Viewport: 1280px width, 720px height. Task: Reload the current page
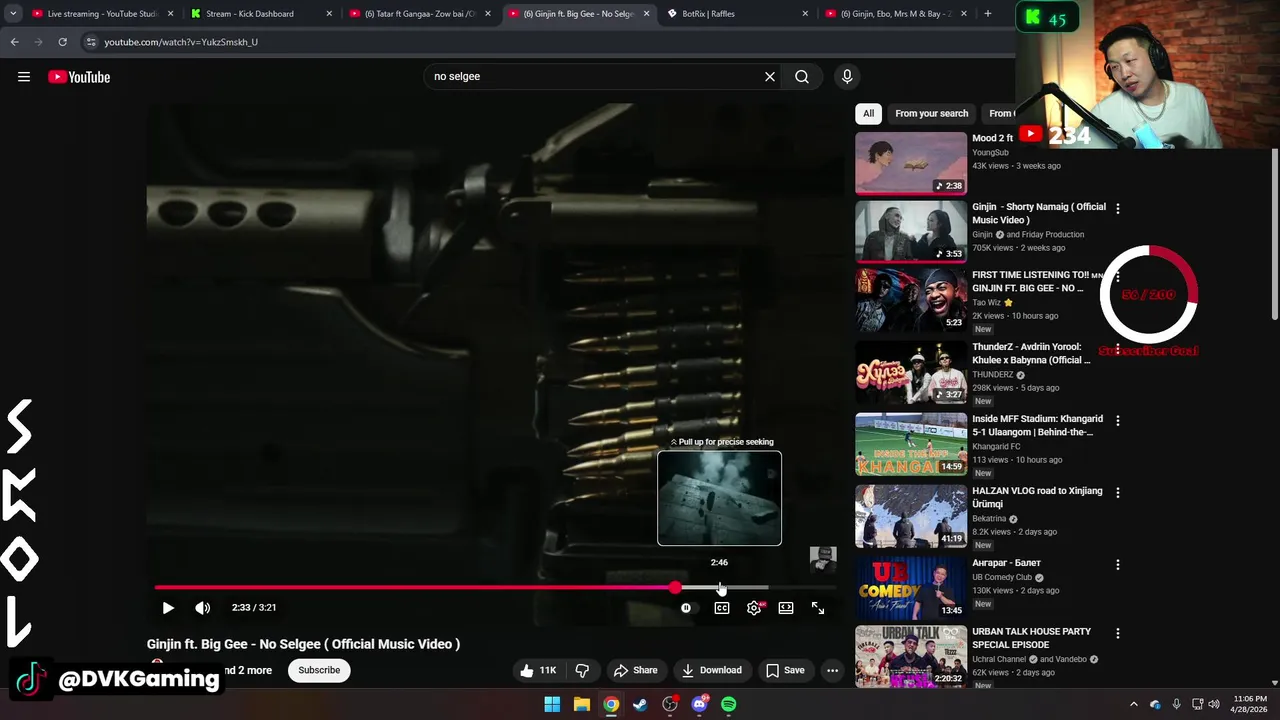pos(62,42)
